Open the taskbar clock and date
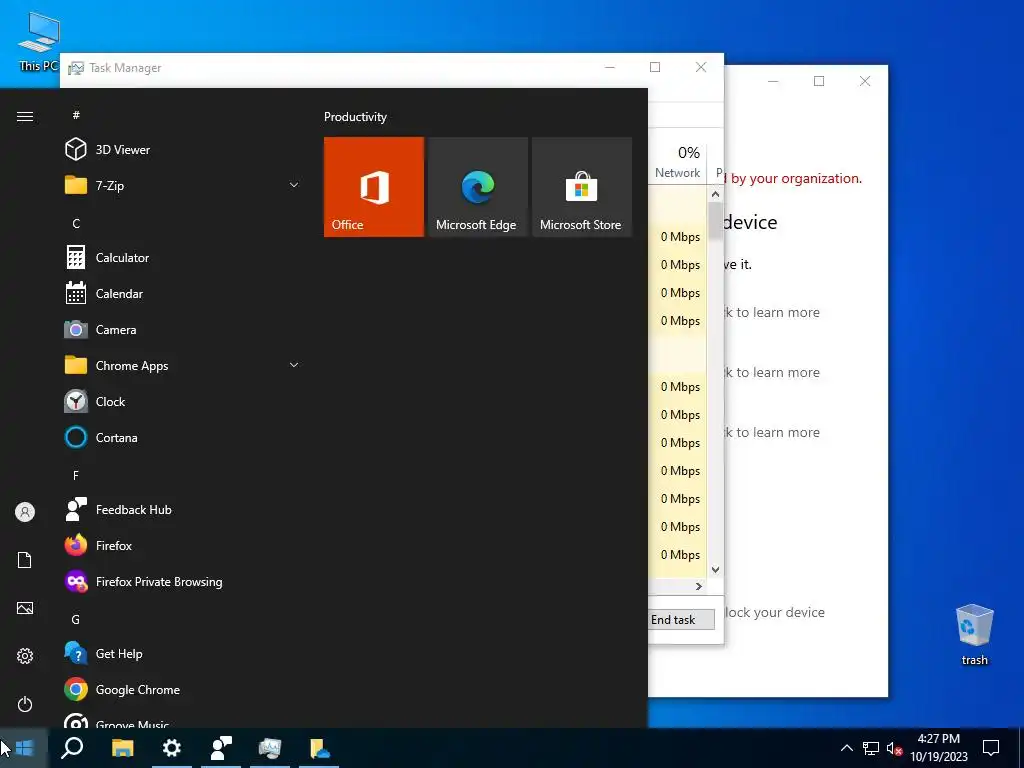 tap(938, 748)
